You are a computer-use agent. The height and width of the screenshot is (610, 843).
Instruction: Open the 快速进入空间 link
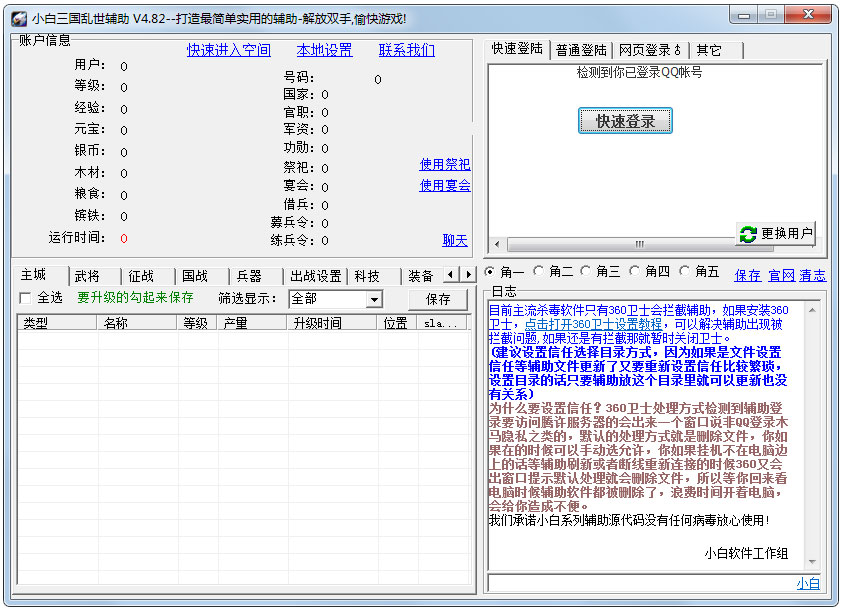[228, 50]
